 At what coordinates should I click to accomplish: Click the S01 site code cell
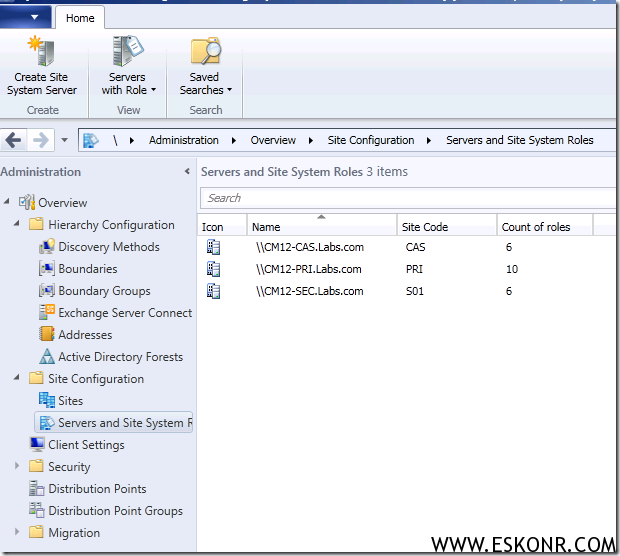pos(414,292)
